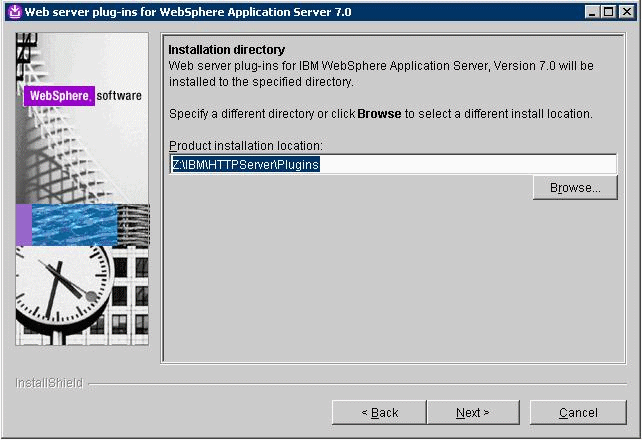Viewport: 642px width, 440px height.
Task: Click the Browse... button
Action: coord(575,187)
